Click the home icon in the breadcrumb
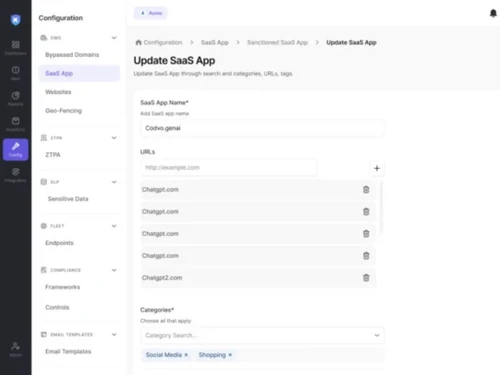Screen dimensions: 500x375 tap(138, 42)
